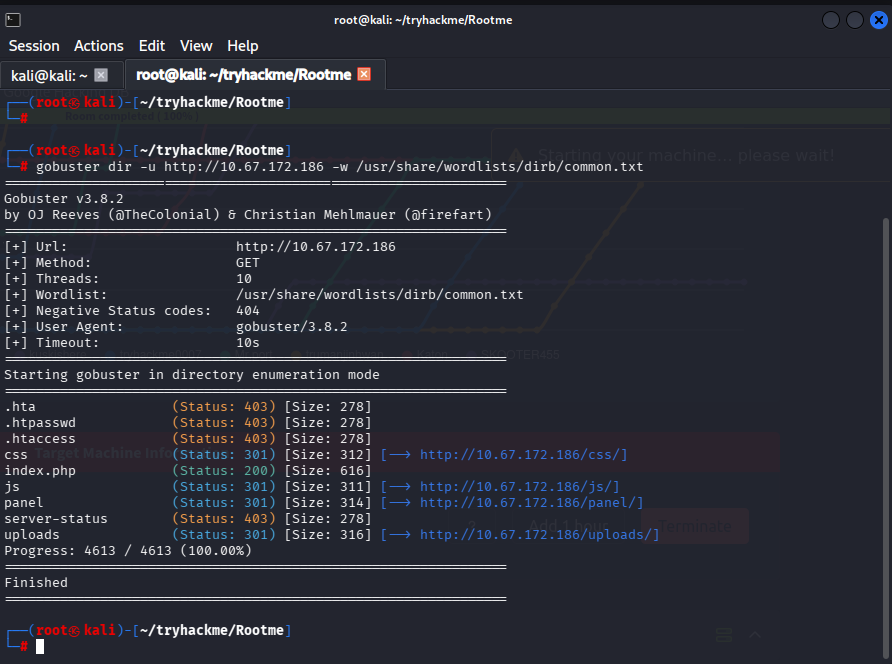Screen dimensions: 892x664
Task: Open the View menu
Action: tap(196, 46)
